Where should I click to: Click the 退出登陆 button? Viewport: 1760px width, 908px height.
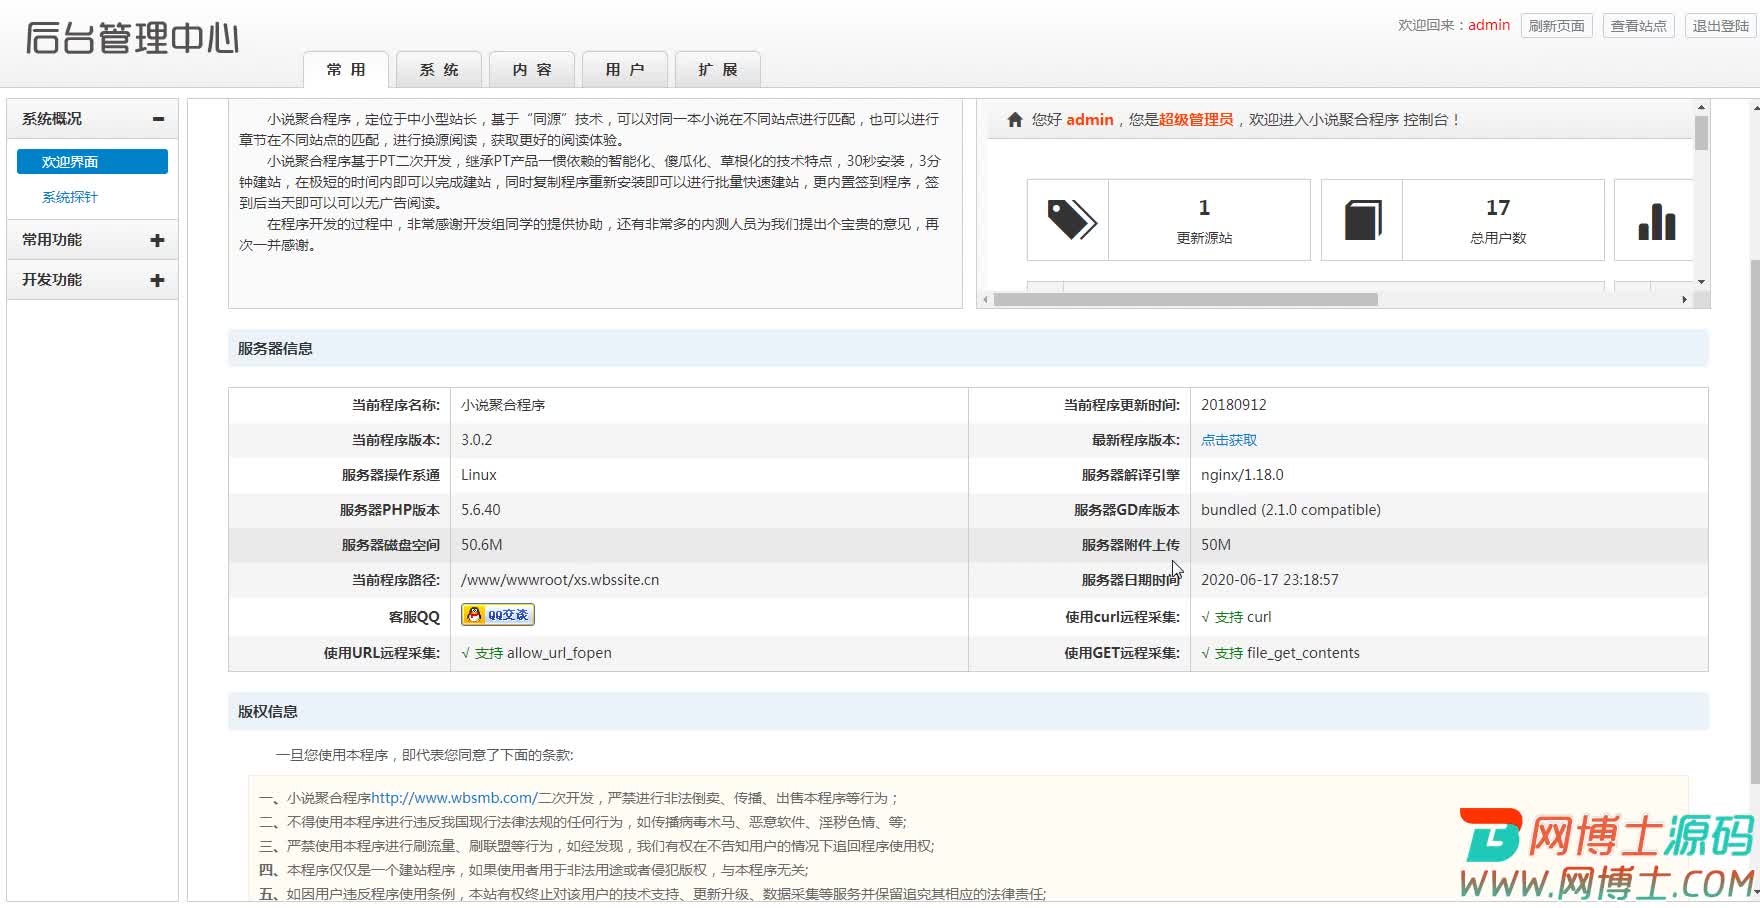click(1720, 26)
